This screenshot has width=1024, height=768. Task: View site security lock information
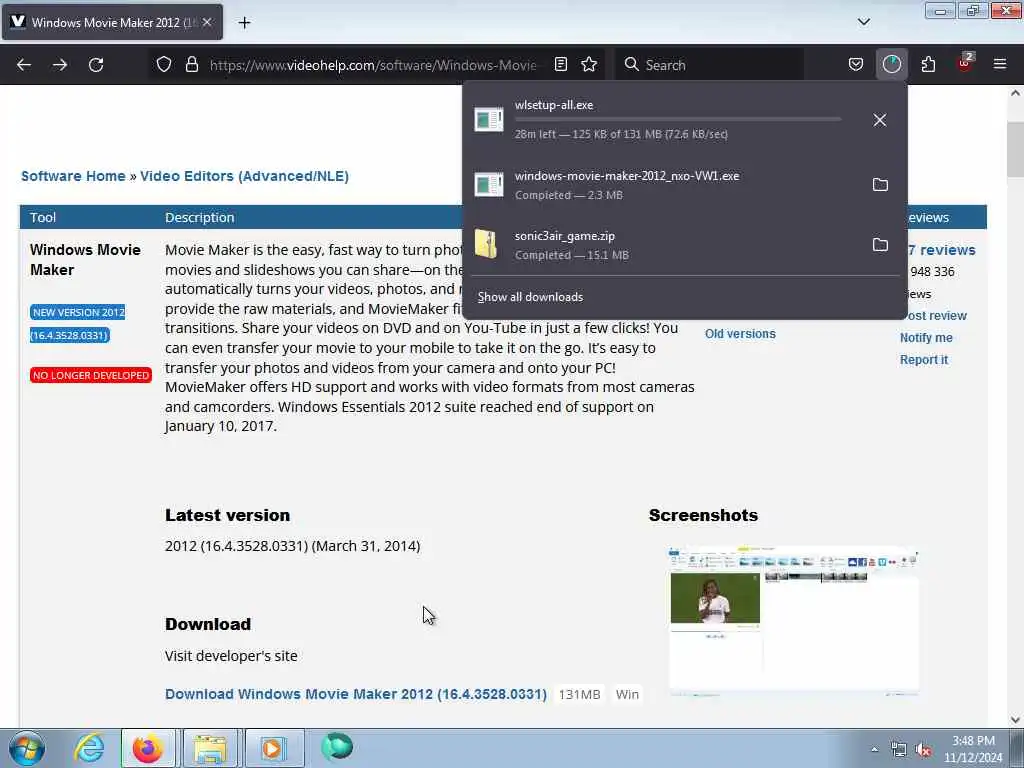tap(191, 65)
